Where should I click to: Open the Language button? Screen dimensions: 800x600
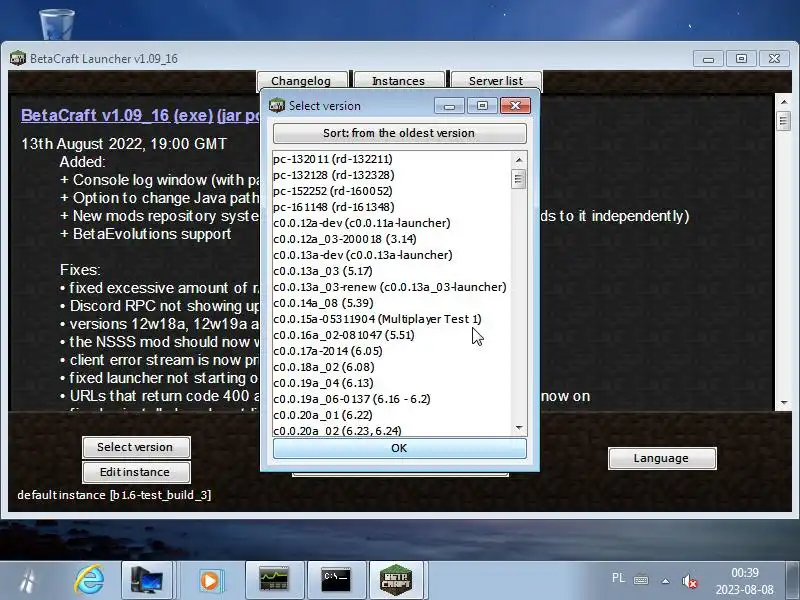tap(662, 458)
